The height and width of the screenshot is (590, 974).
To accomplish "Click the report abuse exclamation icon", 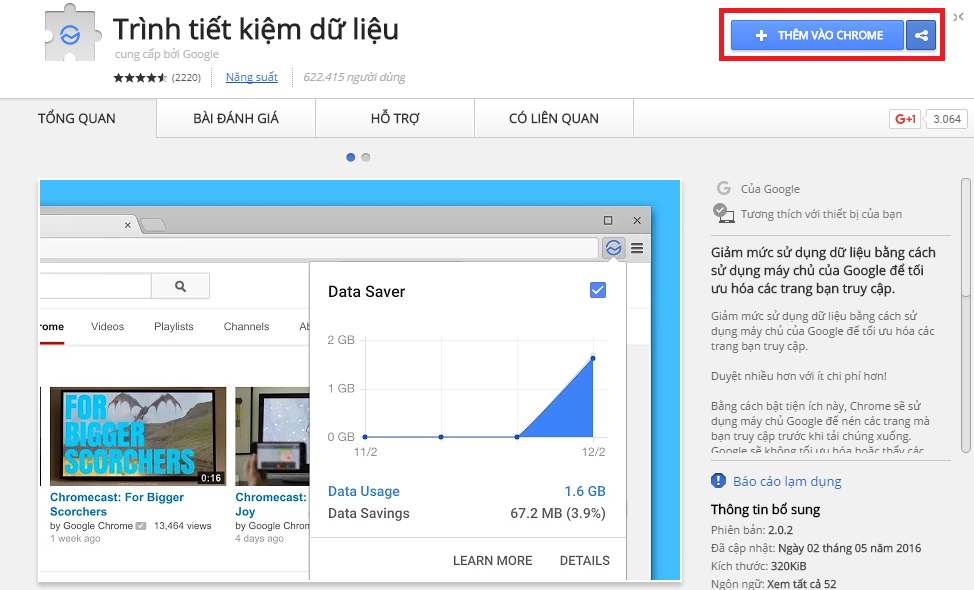I will coord(718,481).
